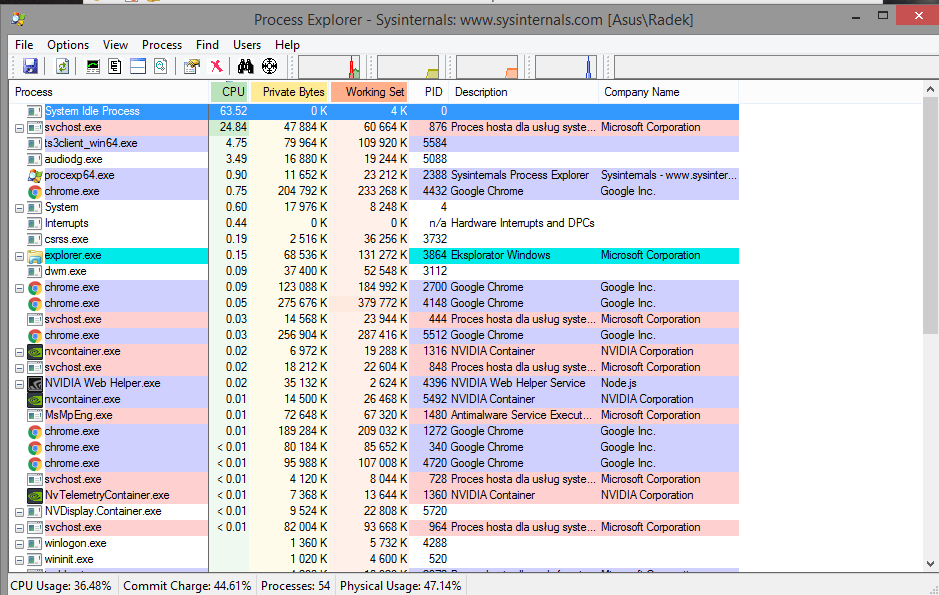Click the Commit Charge: 44.61% status text
This screenshot has width=939, height=595.
187,585
